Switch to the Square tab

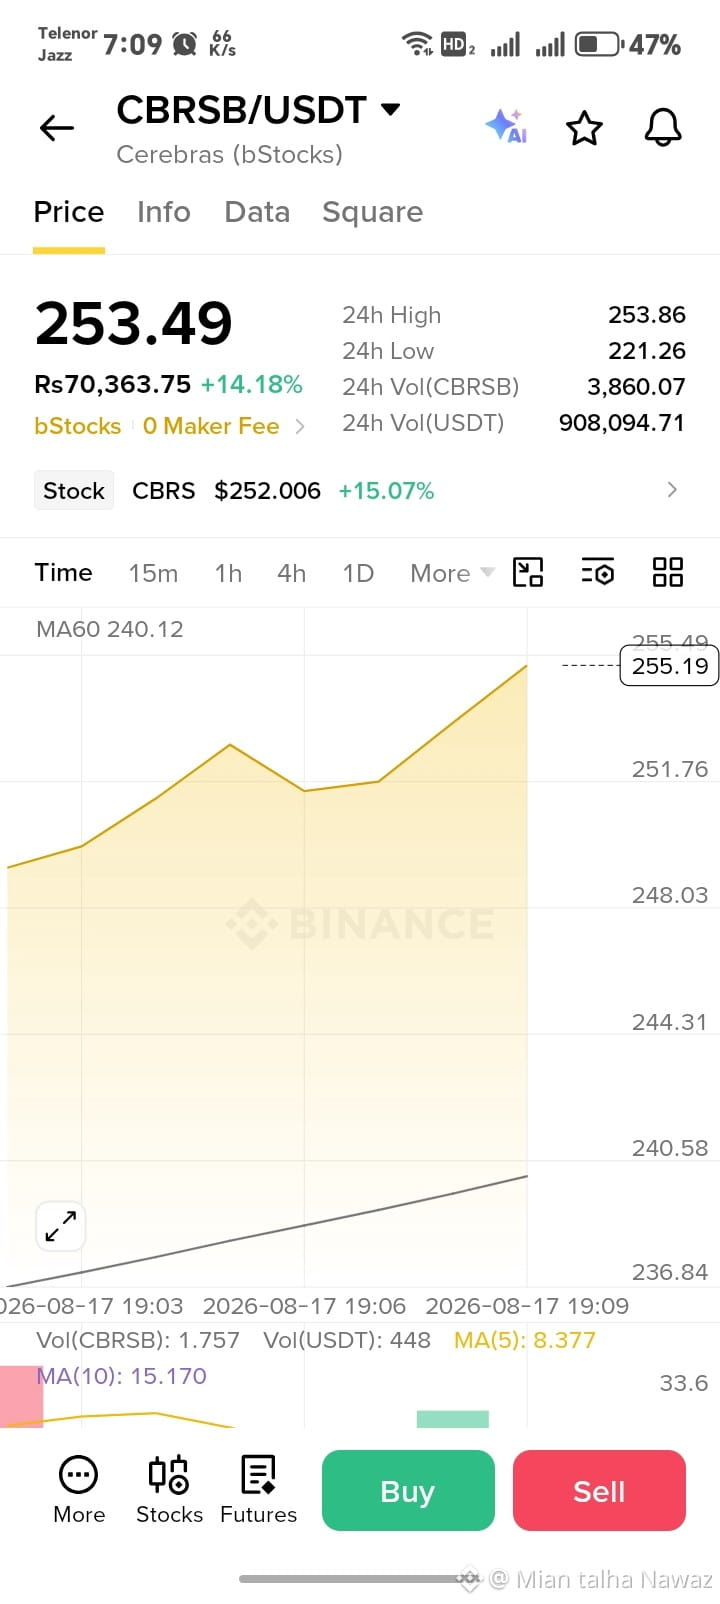click(x=372, y=212)
